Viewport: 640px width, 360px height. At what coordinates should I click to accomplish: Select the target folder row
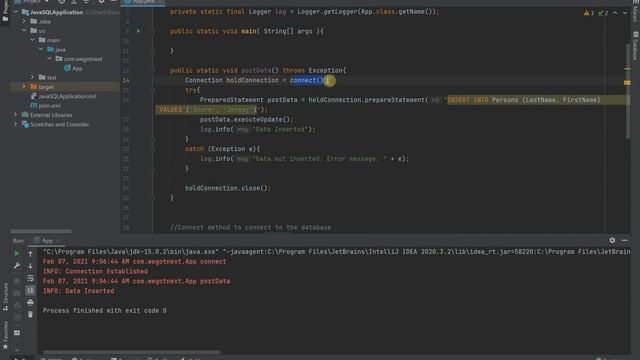tap(65, 87)
